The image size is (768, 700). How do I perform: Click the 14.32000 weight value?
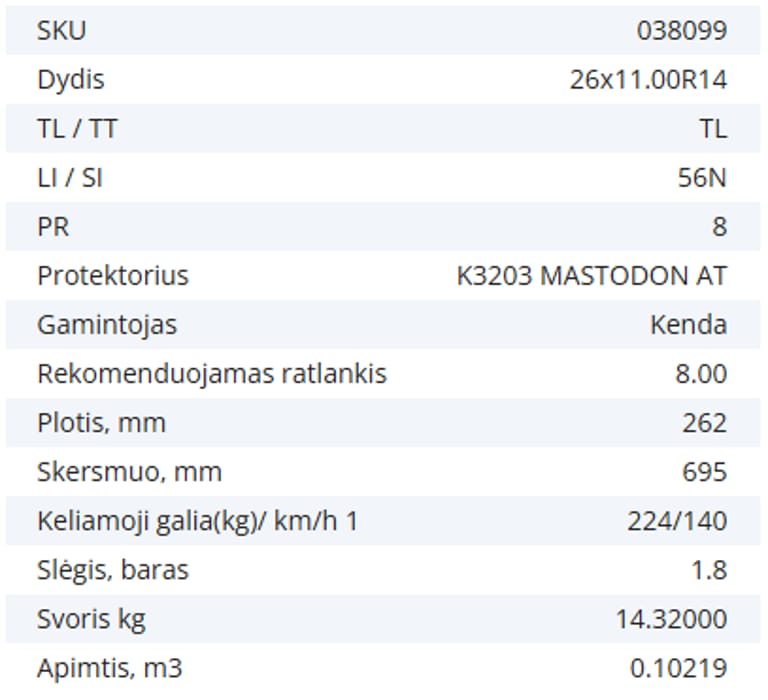[671, 619]
